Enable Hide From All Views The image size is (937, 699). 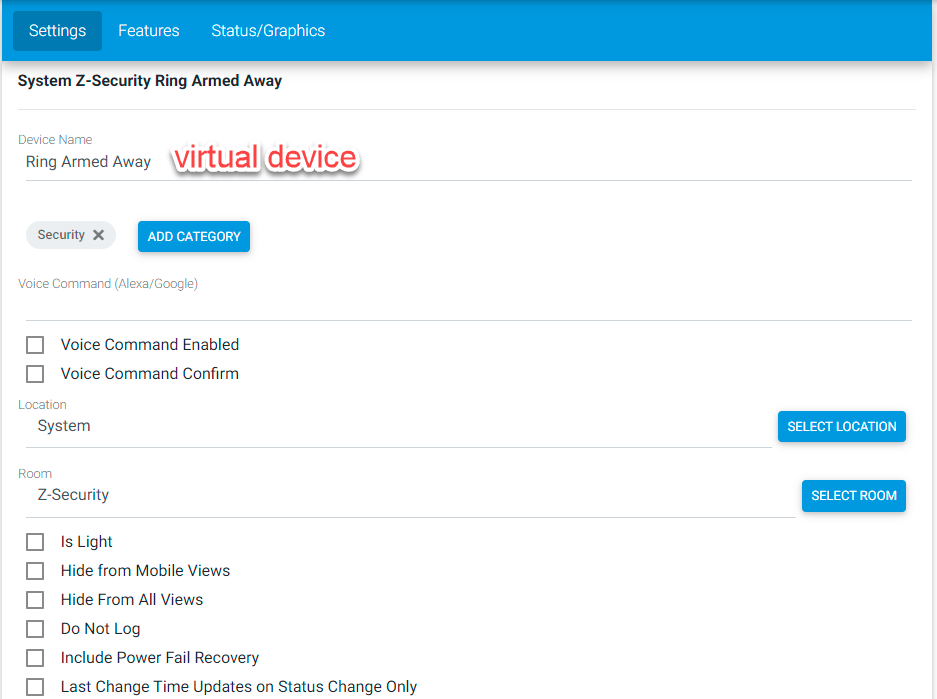[x=35, y=600]
